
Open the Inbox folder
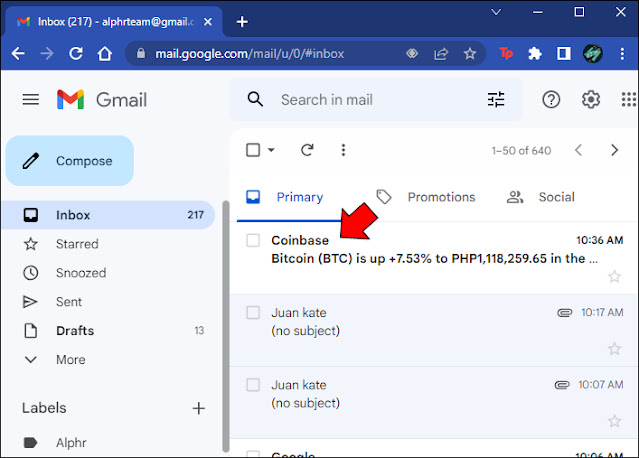pos(108,215)
